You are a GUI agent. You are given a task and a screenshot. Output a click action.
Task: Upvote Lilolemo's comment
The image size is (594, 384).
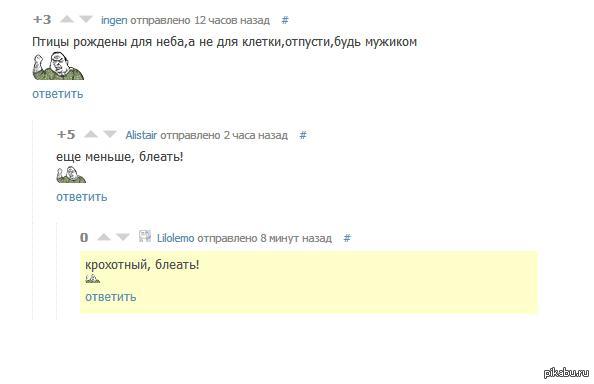(104, 237)
